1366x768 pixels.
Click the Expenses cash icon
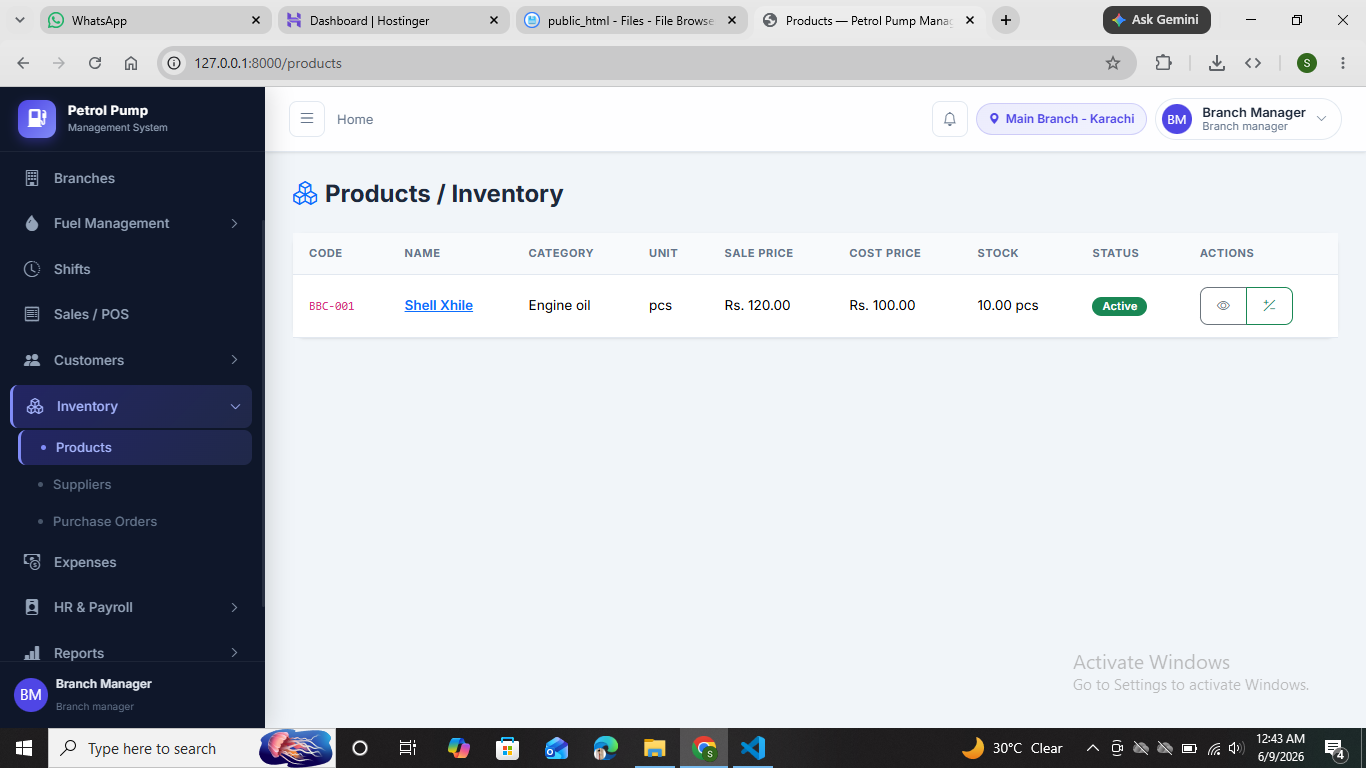pos(32,562)
